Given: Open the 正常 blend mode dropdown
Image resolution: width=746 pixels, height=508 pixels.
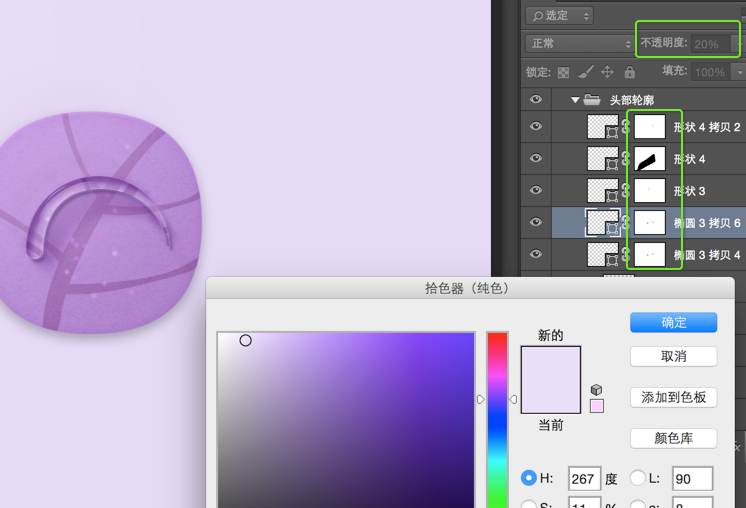Looking at the screenshot, I should click(x=579, y=43).
